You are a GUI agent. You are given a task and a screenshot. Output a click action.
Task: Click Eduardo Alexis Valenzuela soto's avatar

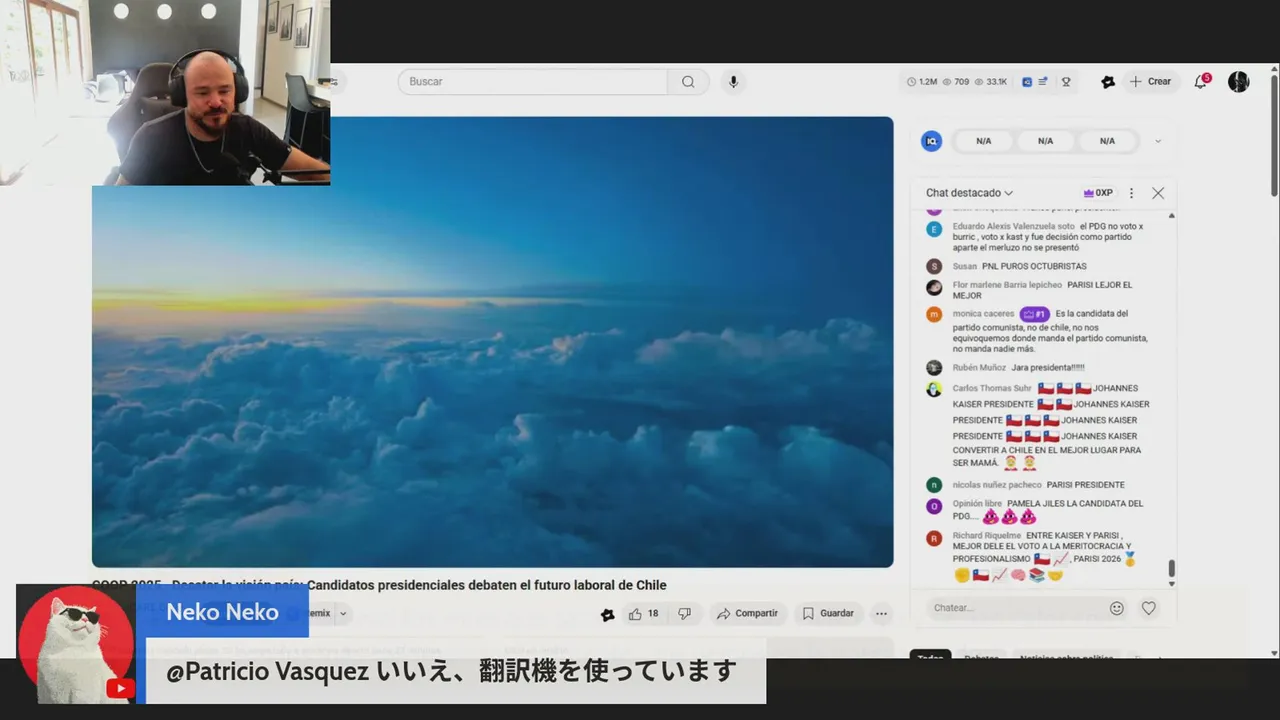click(934, 229)
